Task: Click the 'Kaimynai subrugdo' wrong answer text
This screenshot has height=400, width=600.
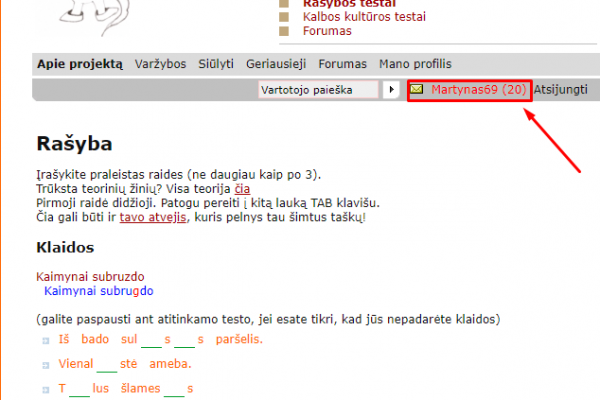Action: 99,291
